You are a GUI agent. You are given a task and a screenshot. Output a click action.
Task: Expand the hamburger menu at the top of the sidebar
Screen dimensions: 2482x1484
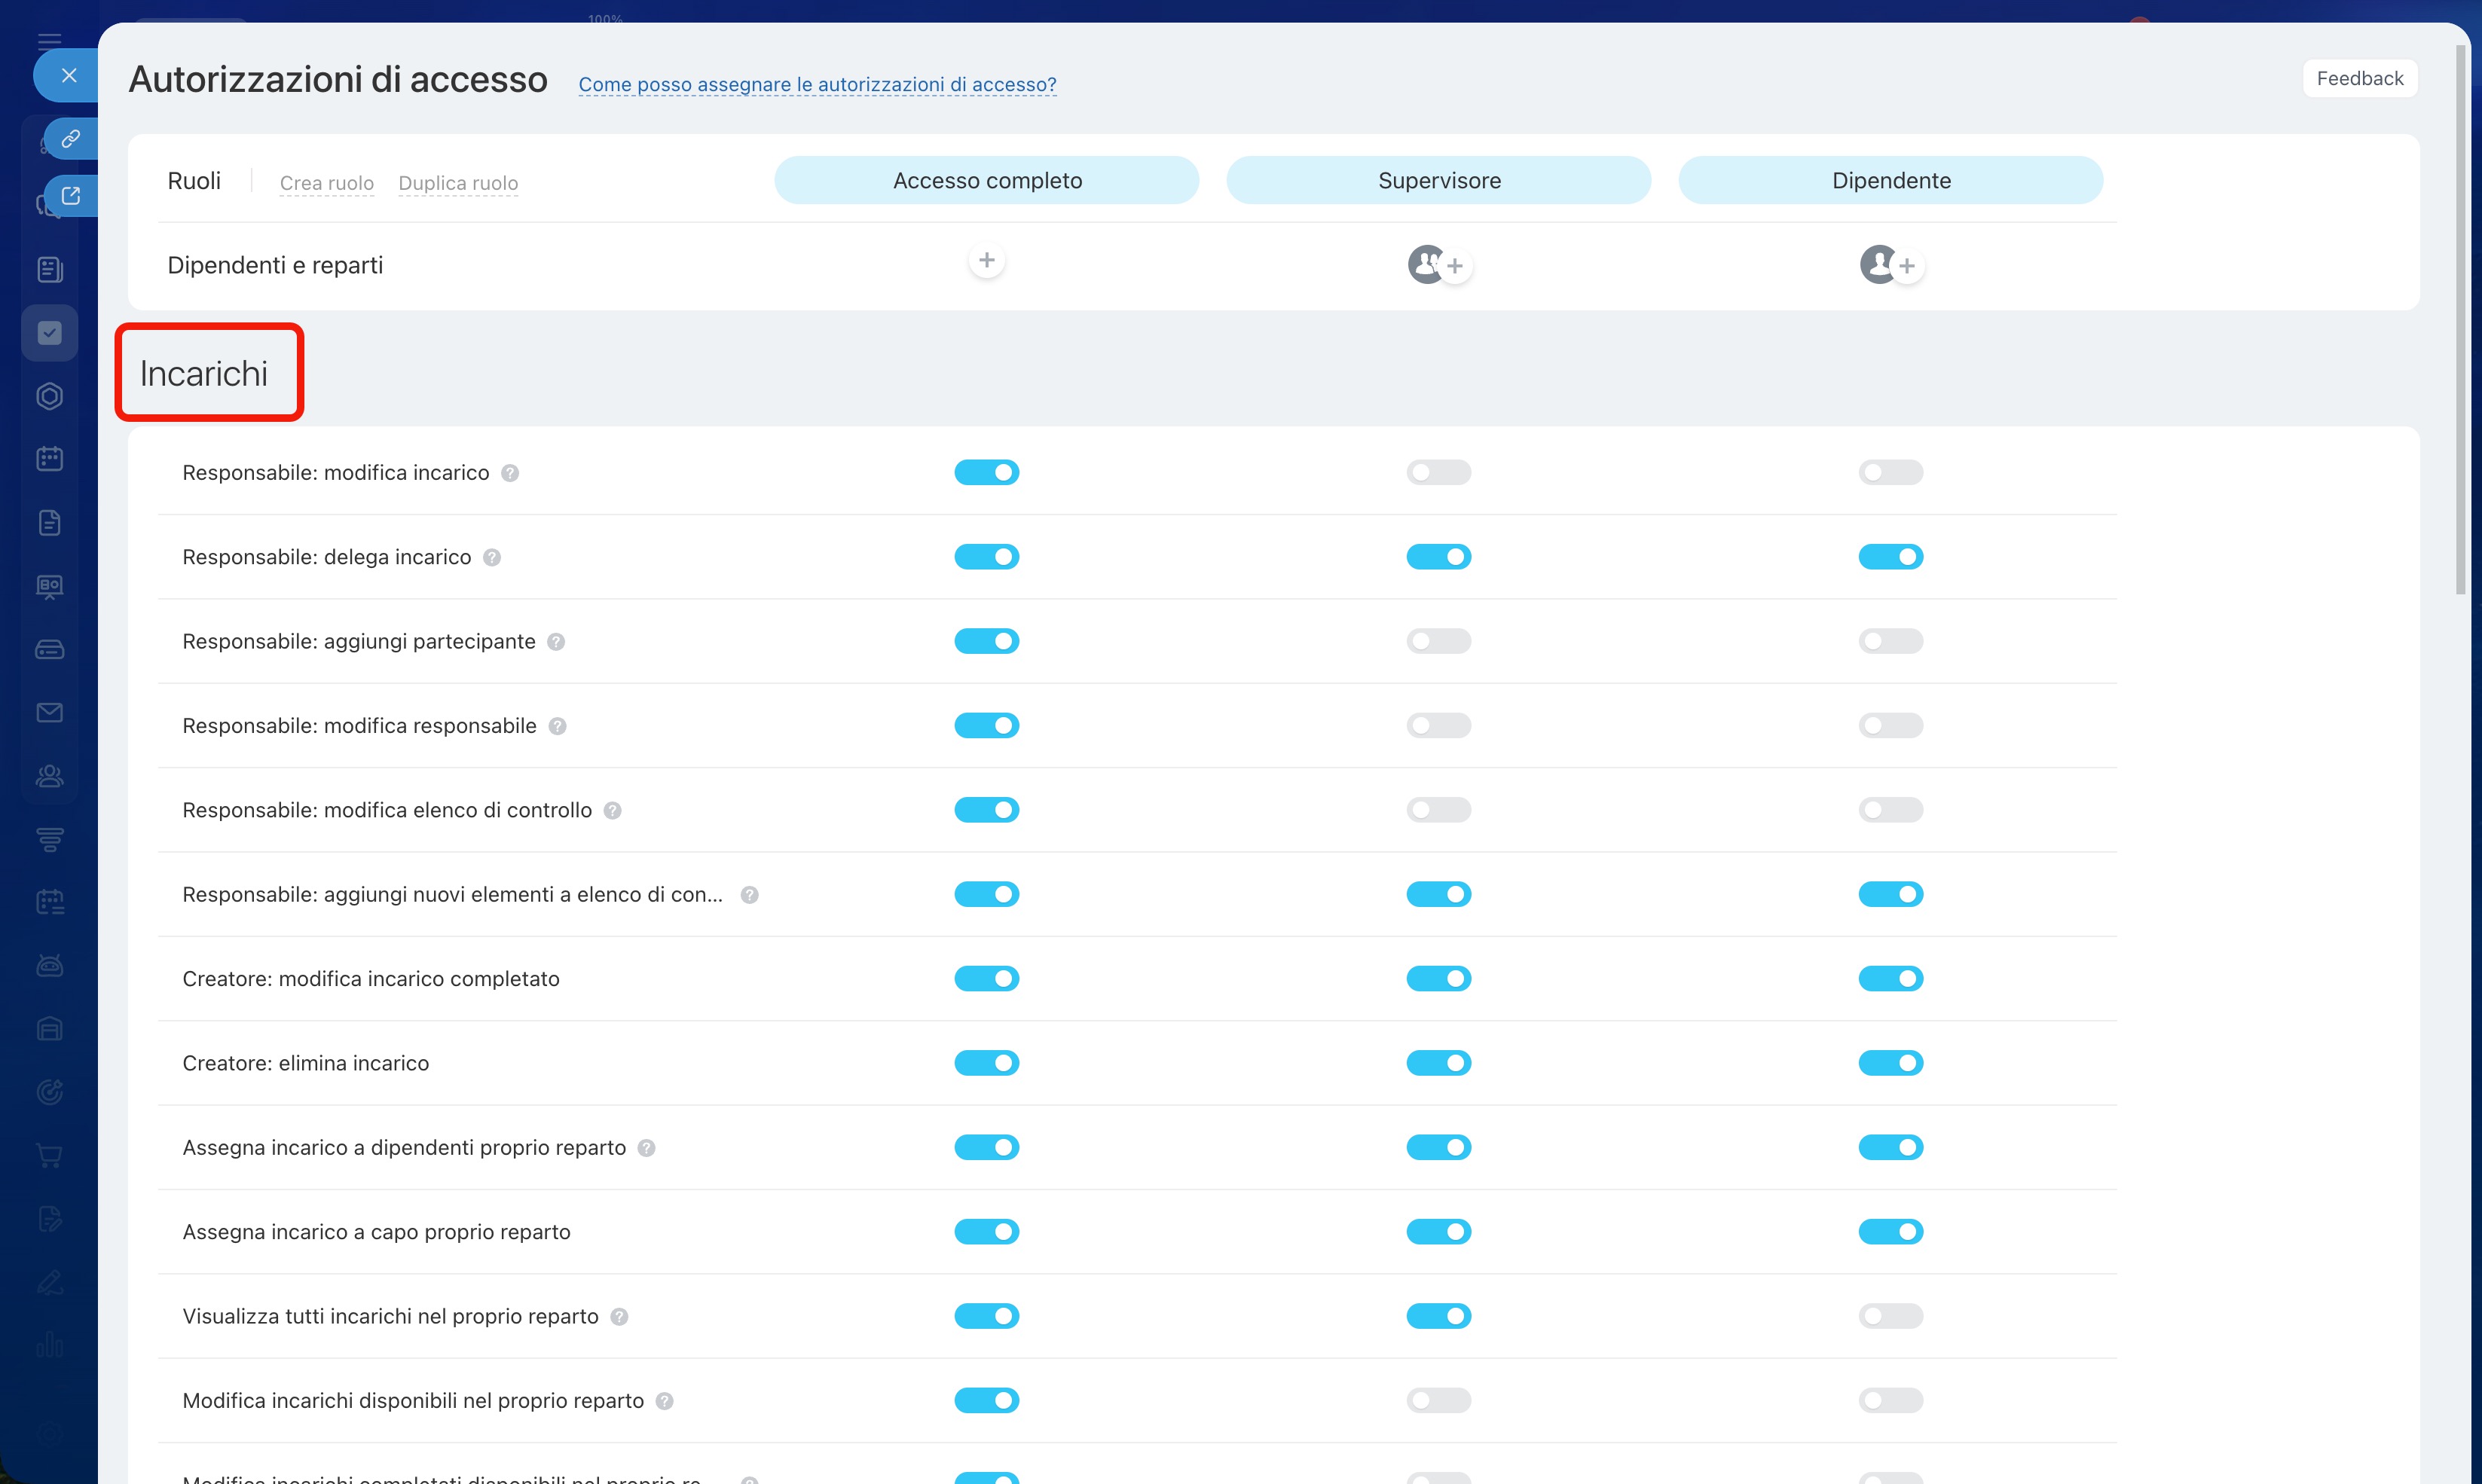(x=49, y=41)
